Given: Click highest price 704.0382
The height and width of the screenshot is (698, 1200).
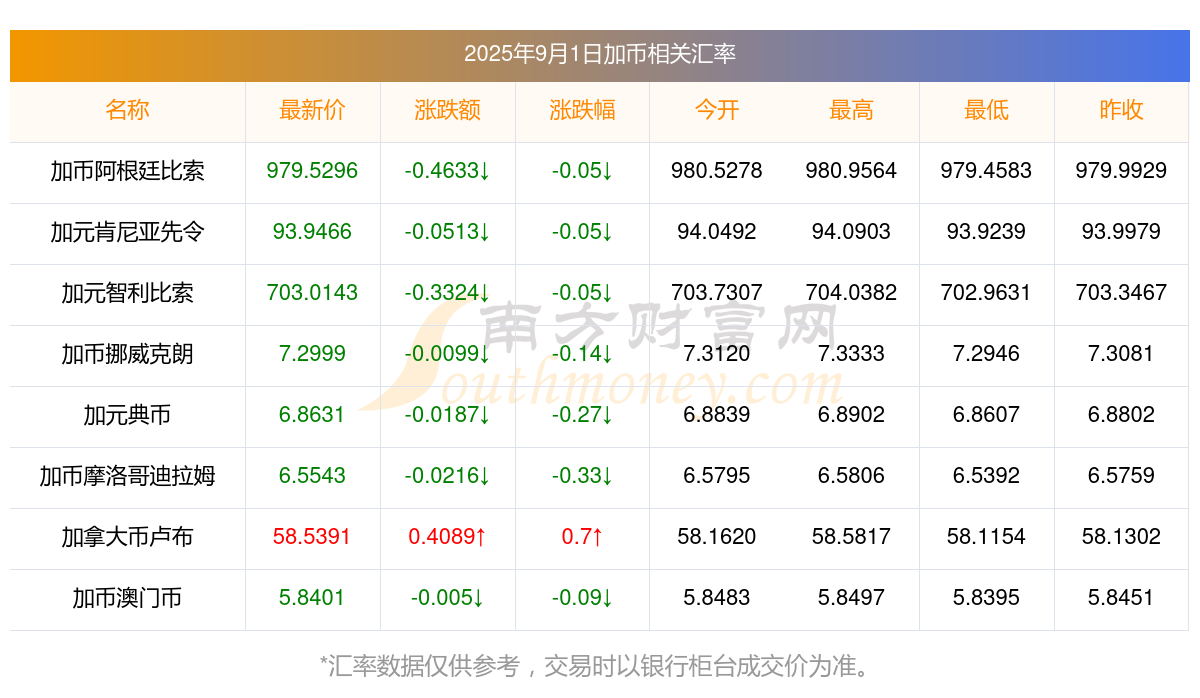Looking at the screenshot, I should (851, 293).
